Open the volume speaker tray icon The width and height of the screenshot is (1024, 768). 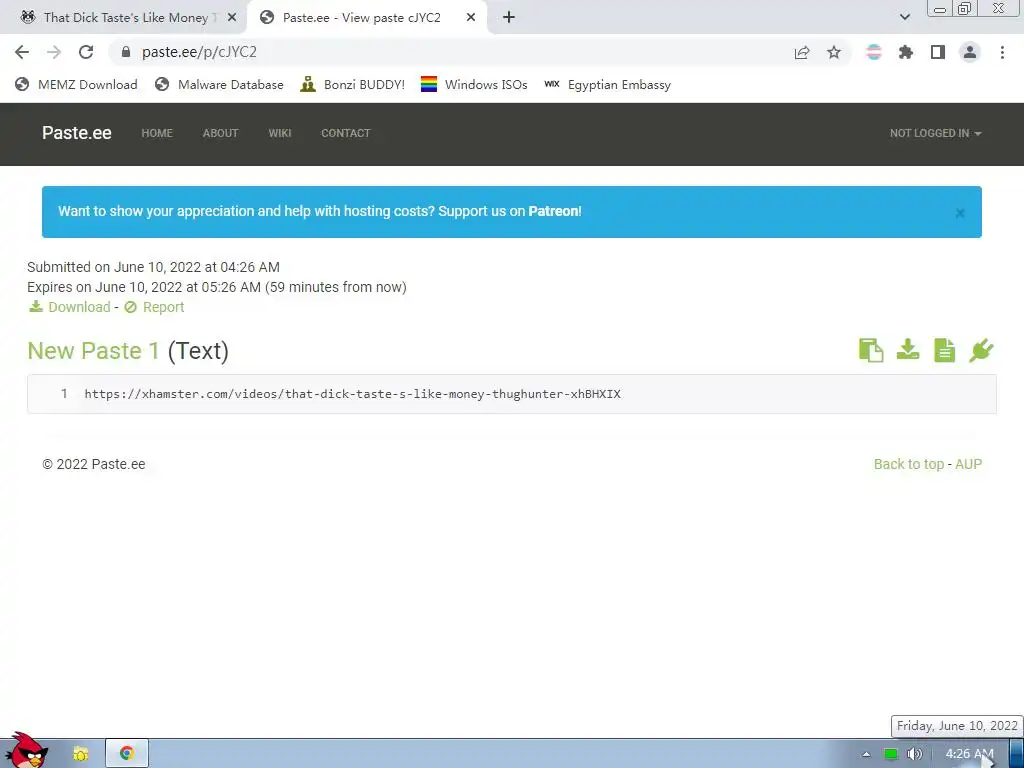pyautogui.click(x=914, y=754)
